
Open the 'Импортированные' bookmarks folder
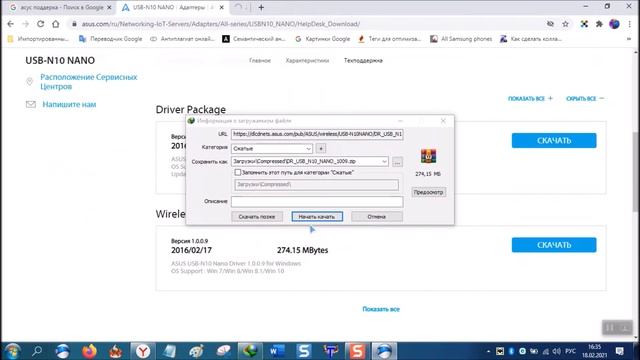[x=38, y=39]
